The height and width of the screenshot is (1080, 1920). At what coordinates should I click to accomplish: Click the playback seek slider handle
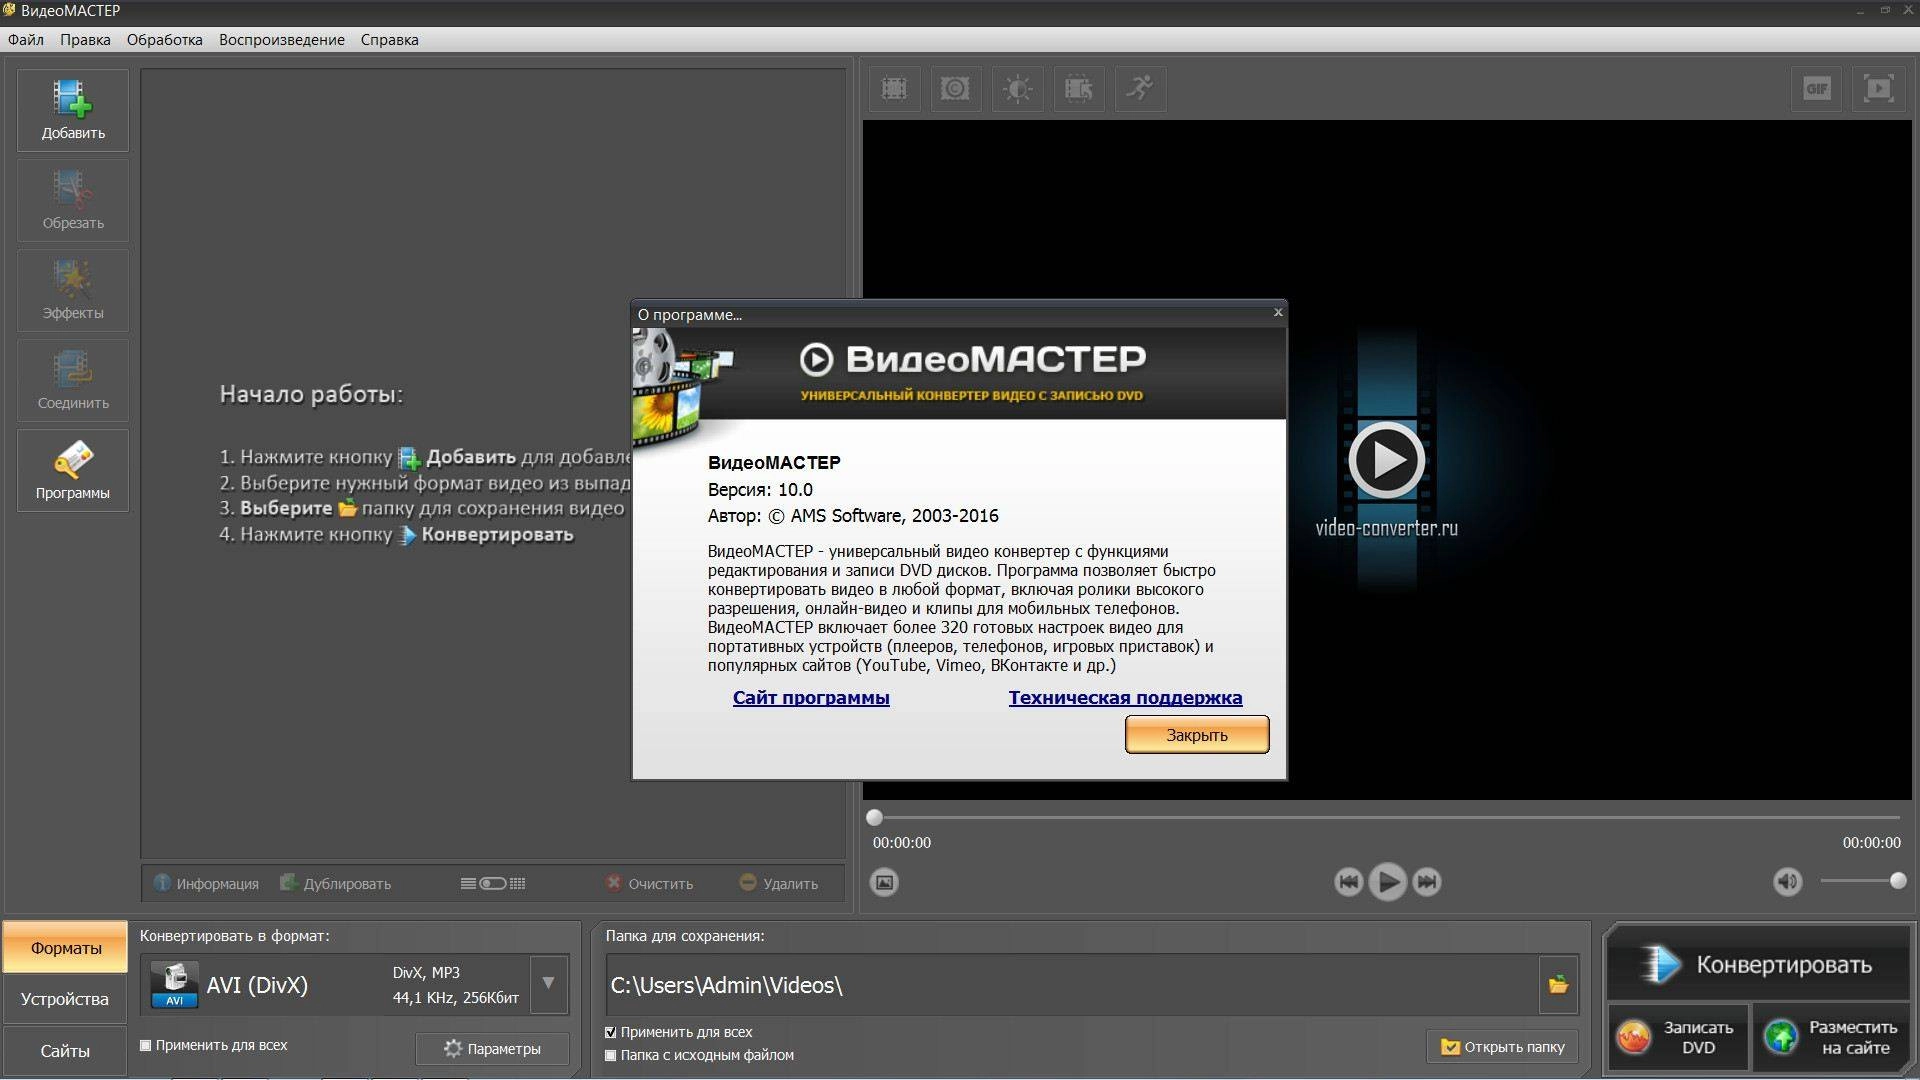[874, 817]
